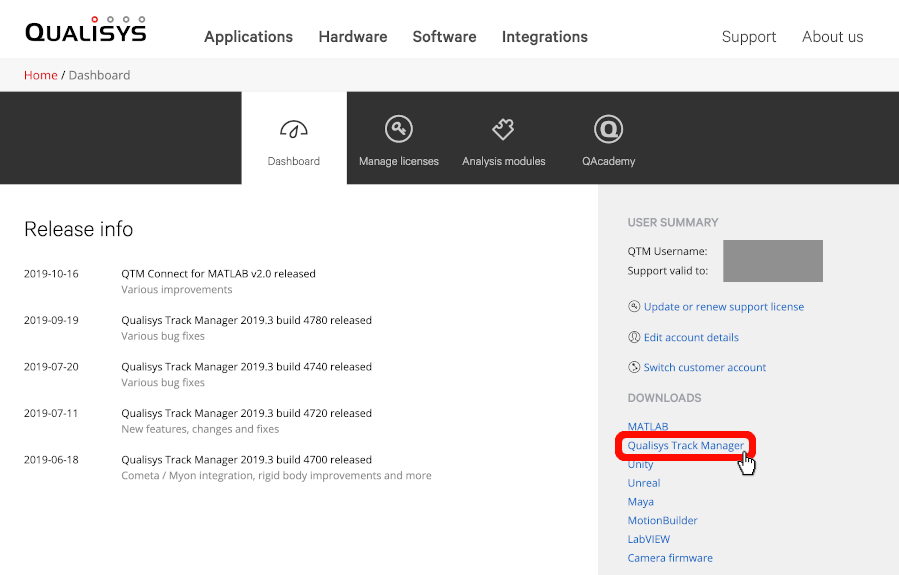
Task: Click the QAcademy Q icon
Action: [608, 129]
